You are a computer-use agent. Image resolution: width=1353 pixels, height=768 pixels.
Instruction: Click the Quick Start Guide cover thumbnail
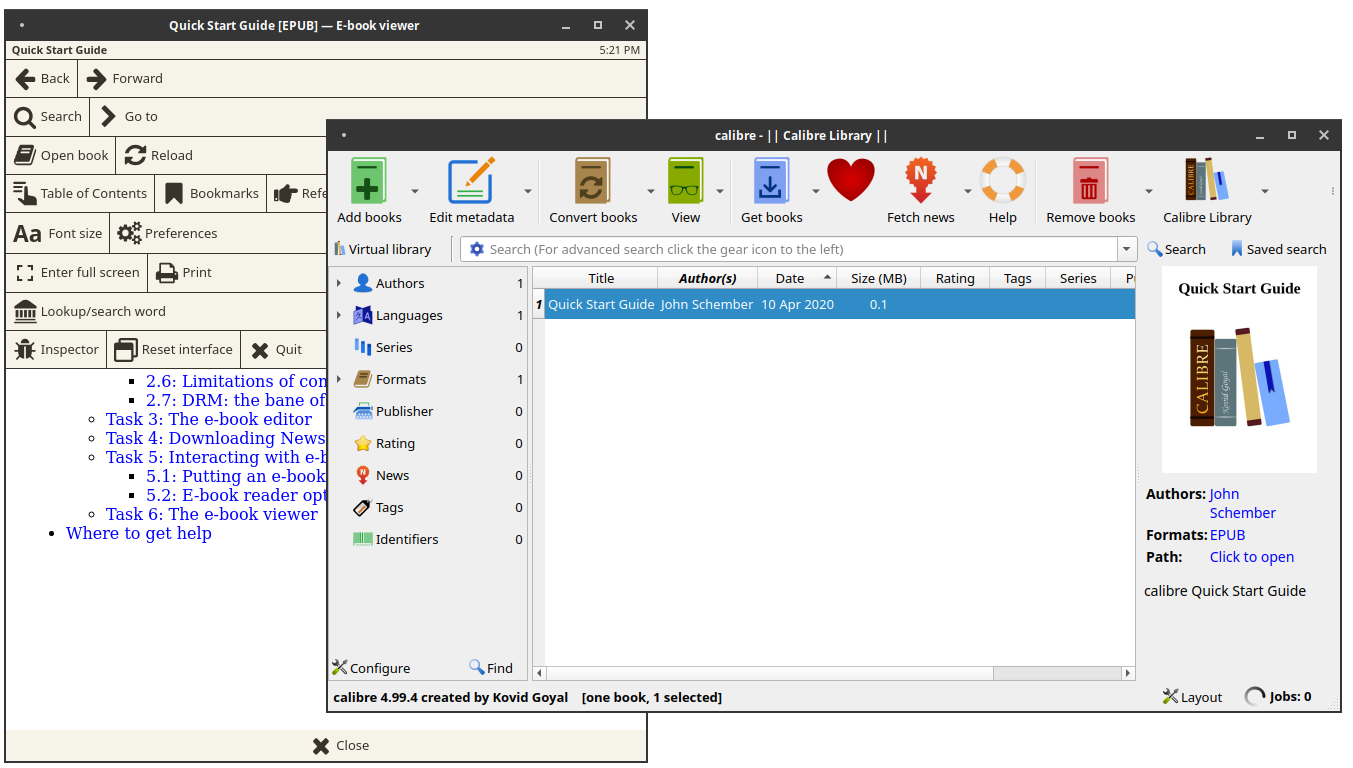pyautogui.click(x=1239, y=370)
